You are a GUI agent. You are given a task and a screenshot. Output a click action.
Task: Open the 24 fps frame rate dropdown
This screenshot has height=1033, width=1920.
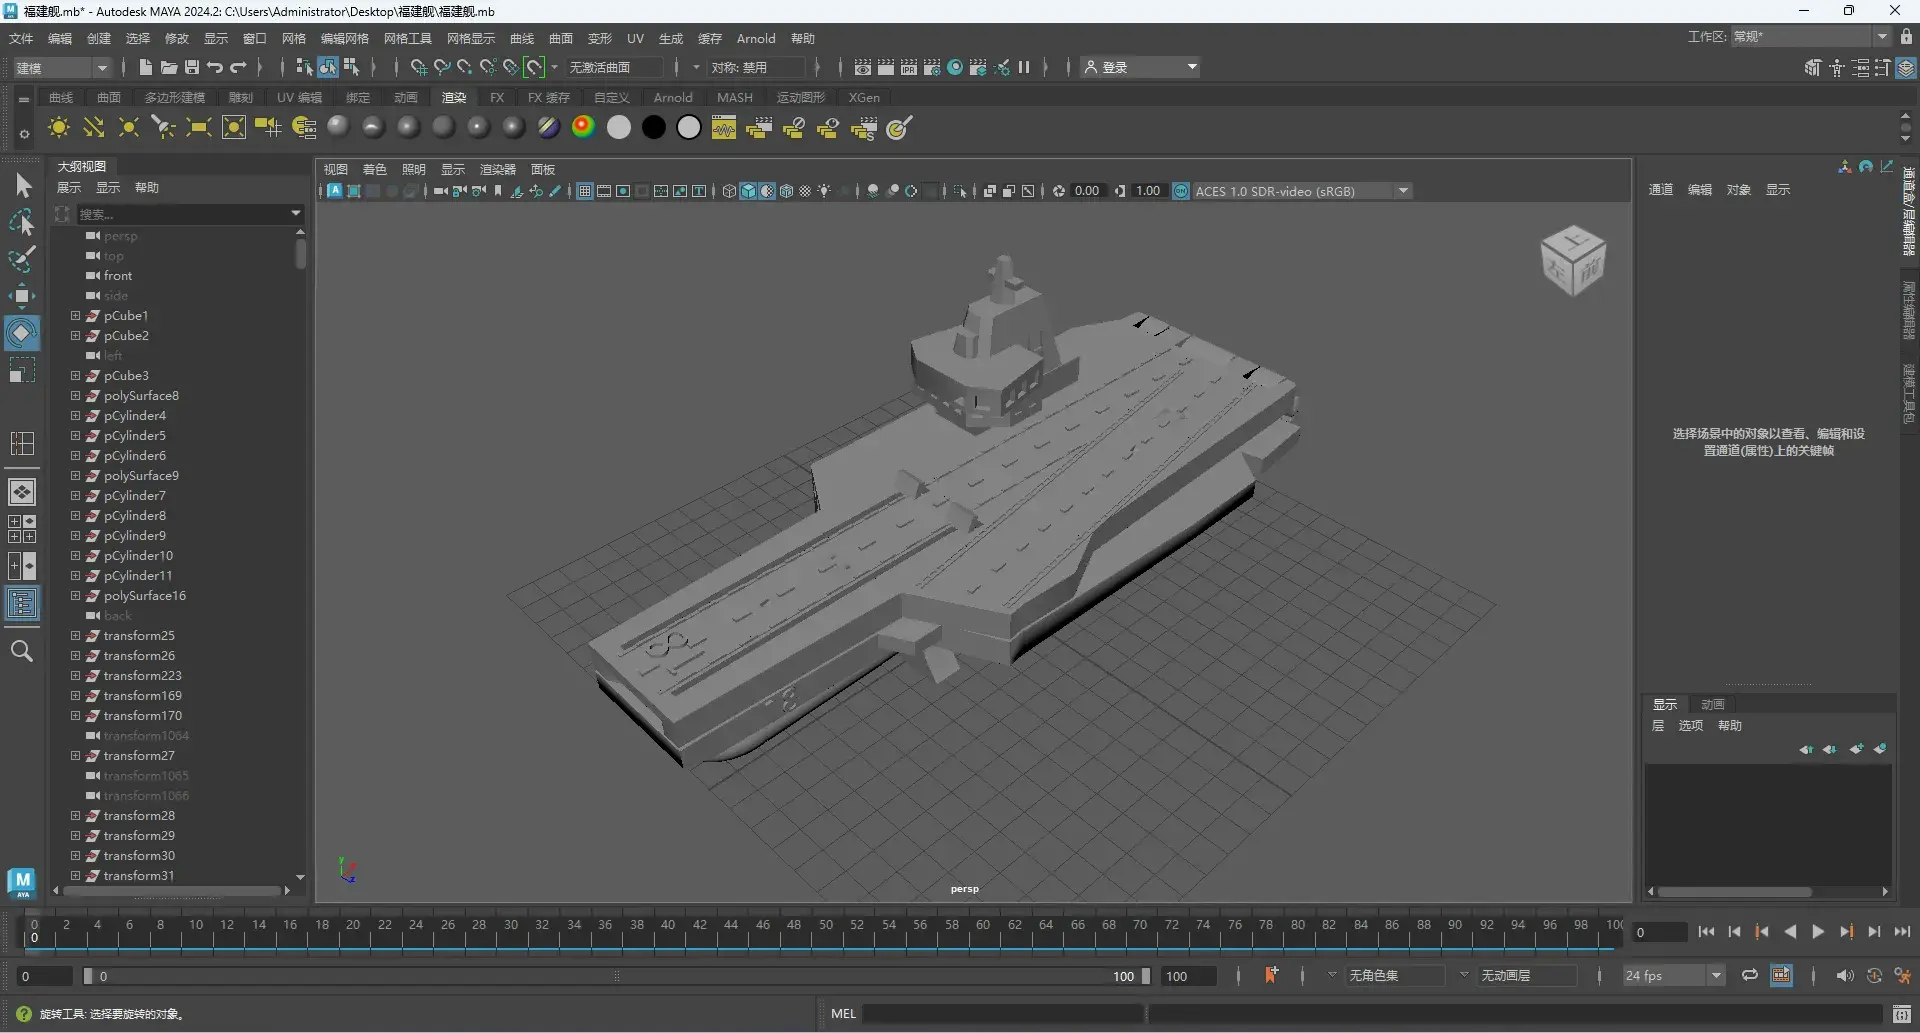click(x=1674, y=976)
